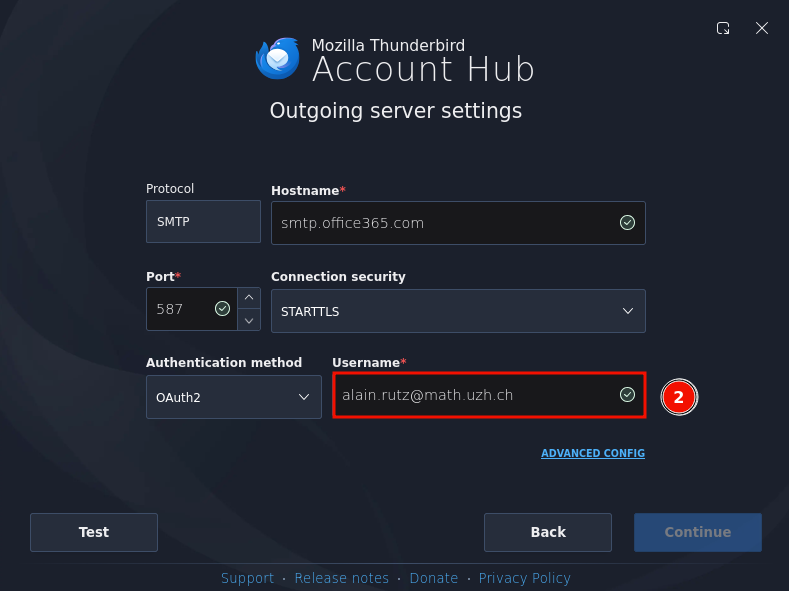Image resolution: width=789 pixels, height=591 pixels.
Task: Open the Donate link
Action: [x=434, y=578]
